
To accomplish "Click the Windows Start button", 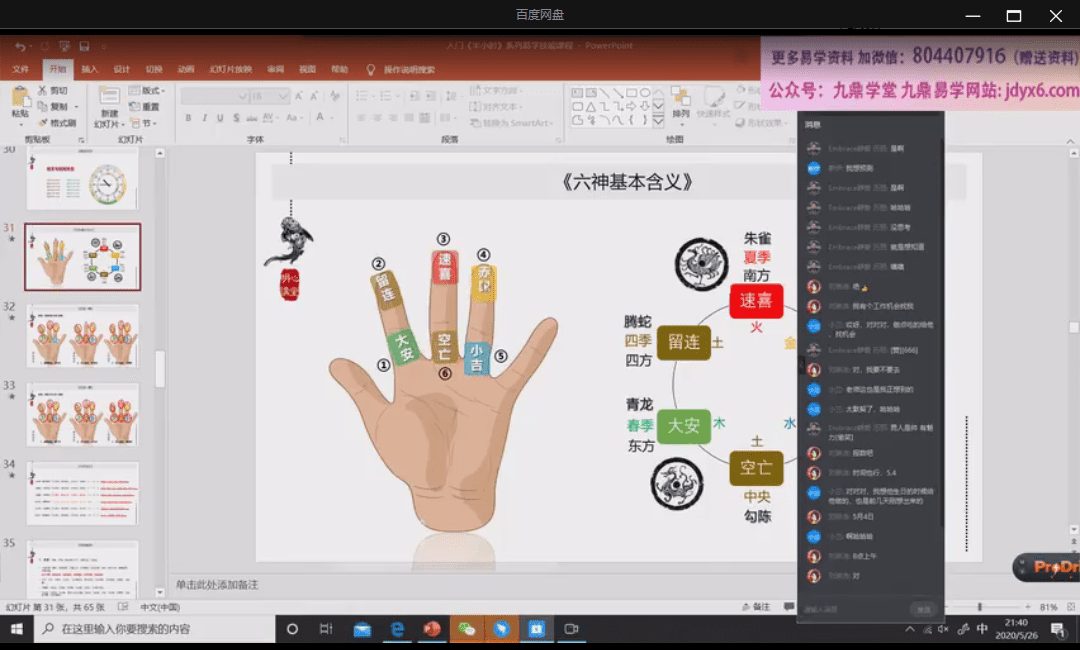I will coord(17,629).
